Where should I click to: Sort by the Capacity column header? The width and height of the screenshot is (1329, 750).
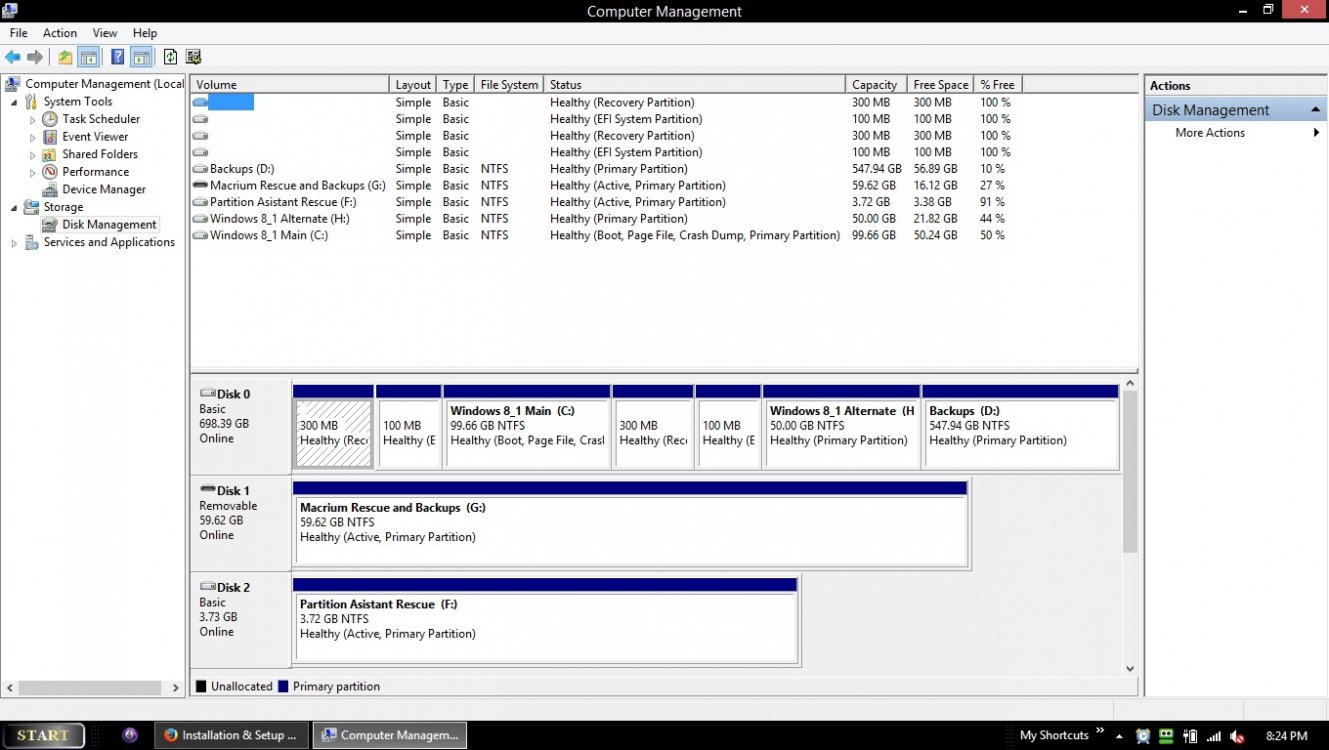click(x=876, y=85)
